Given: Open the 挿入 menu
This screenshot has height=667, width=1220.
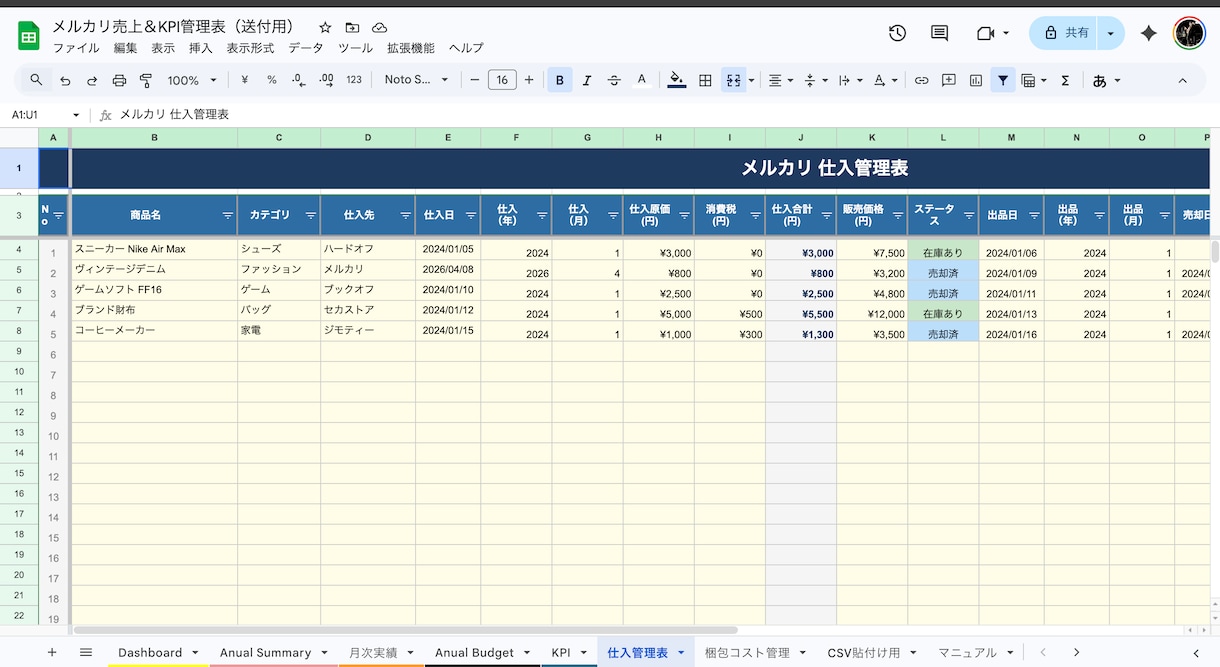Looking at the screenshot, I should pyautogui.click(x=201, y=48).
